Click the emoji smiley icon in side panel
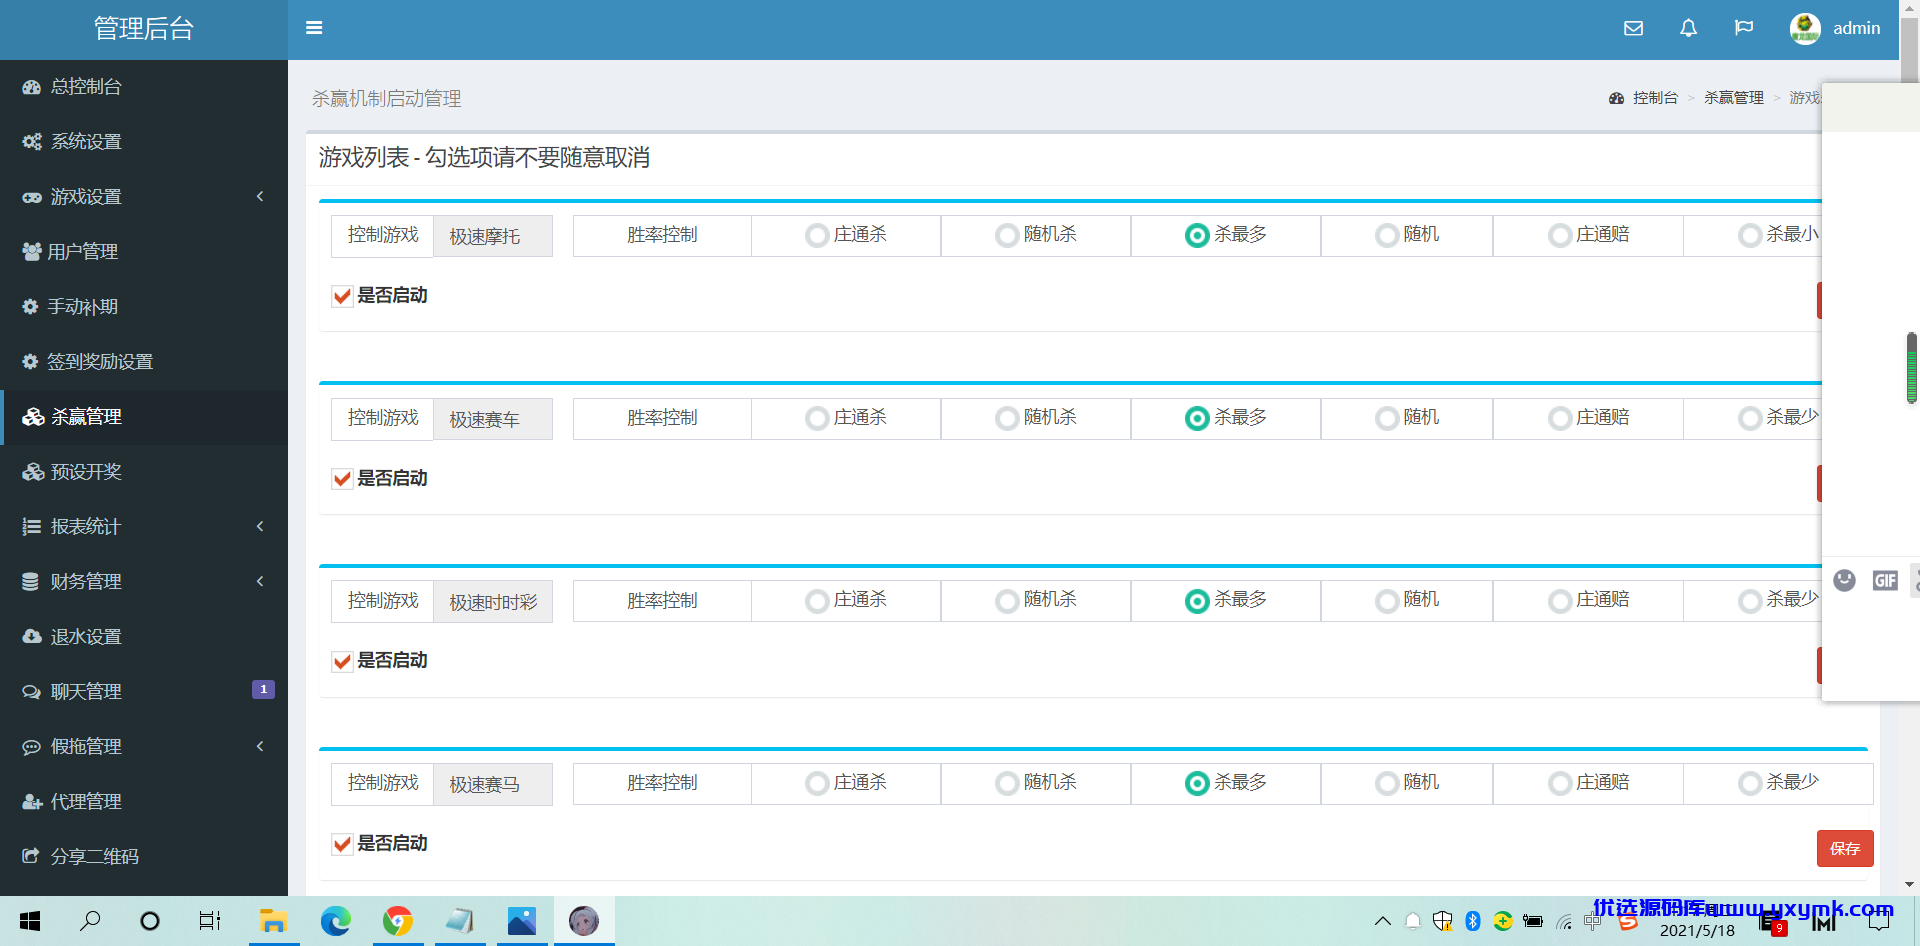This screenshot has height=946, width=1920. [1844, 580]
